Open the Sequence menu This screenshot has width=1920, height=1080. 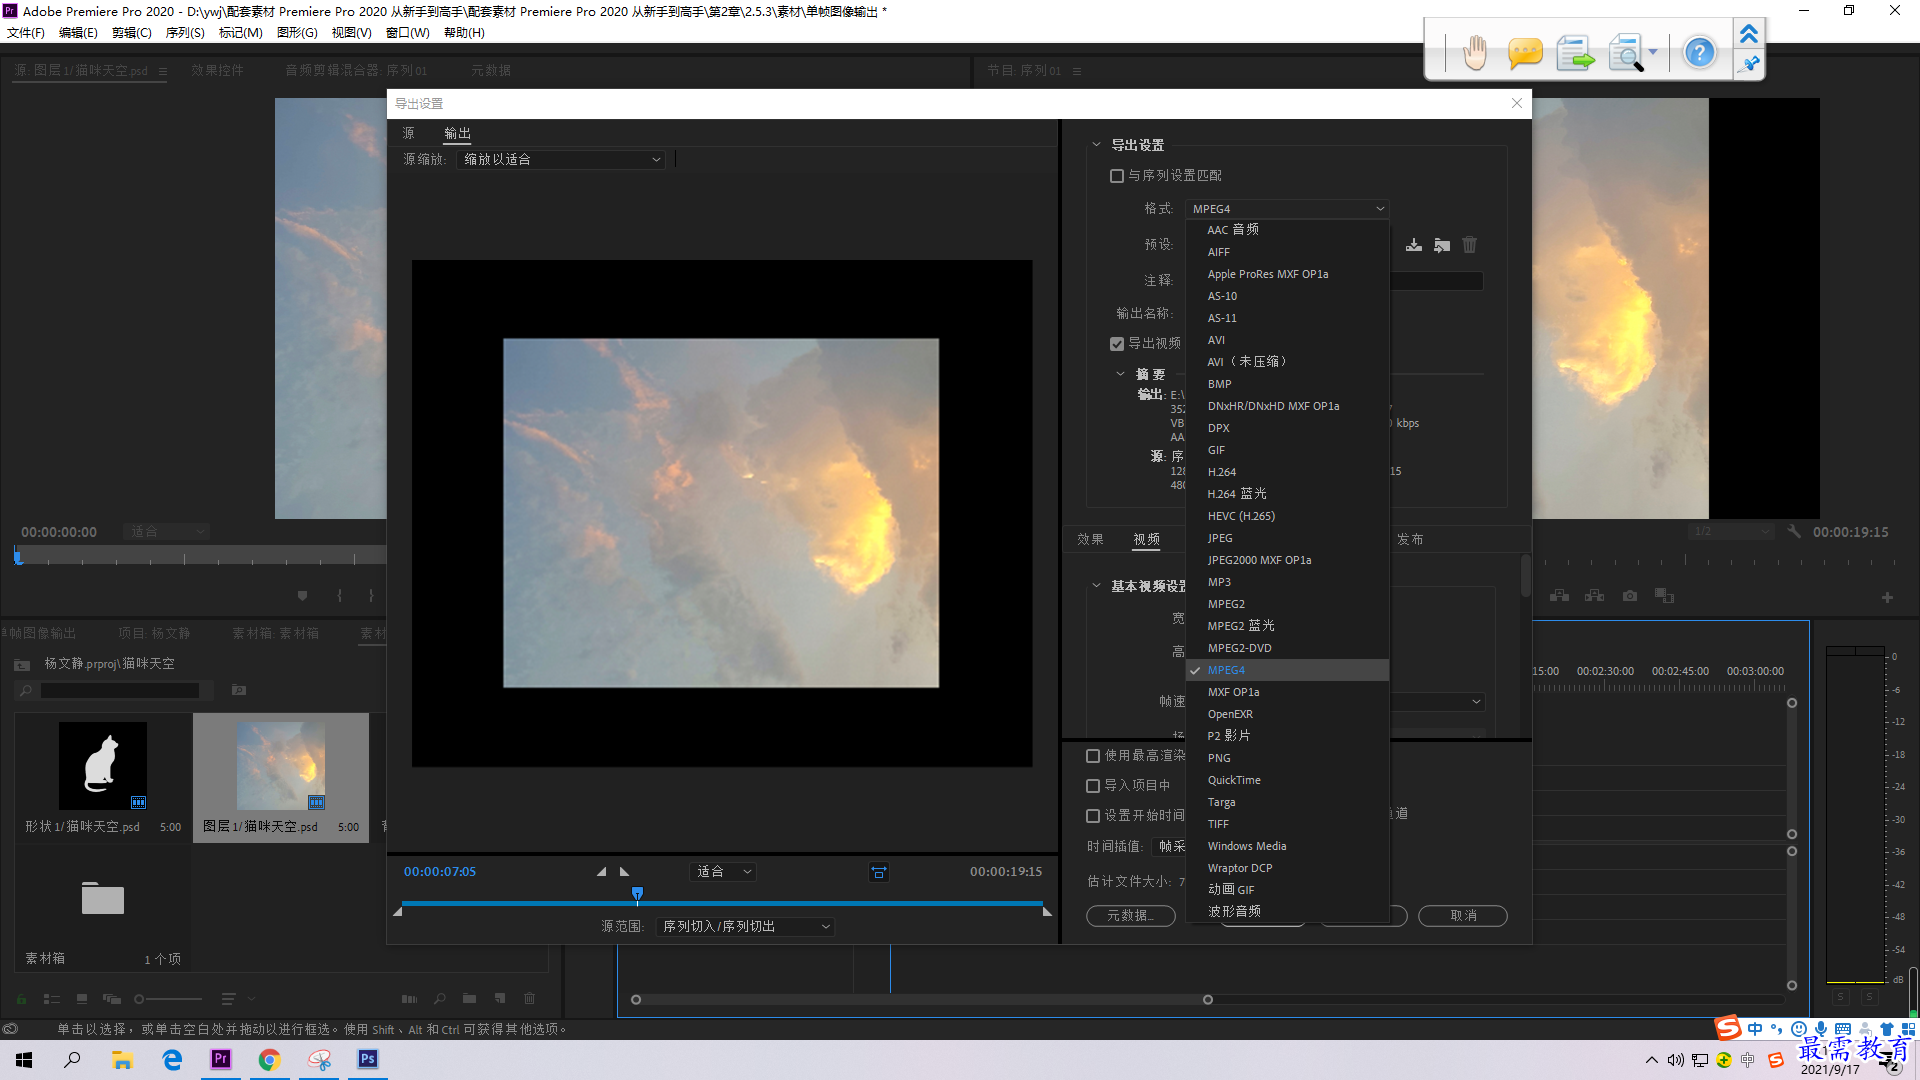[x=185, y=33]
